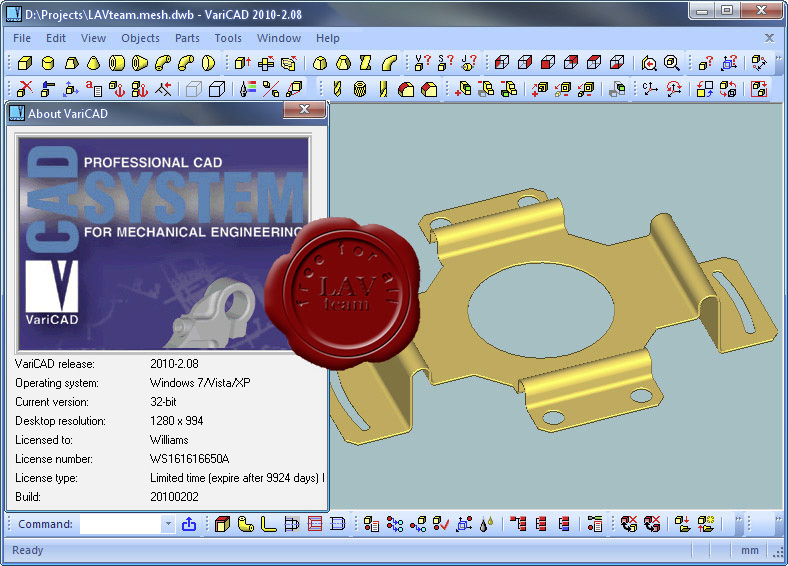Click the Ready status bar text

28,550
